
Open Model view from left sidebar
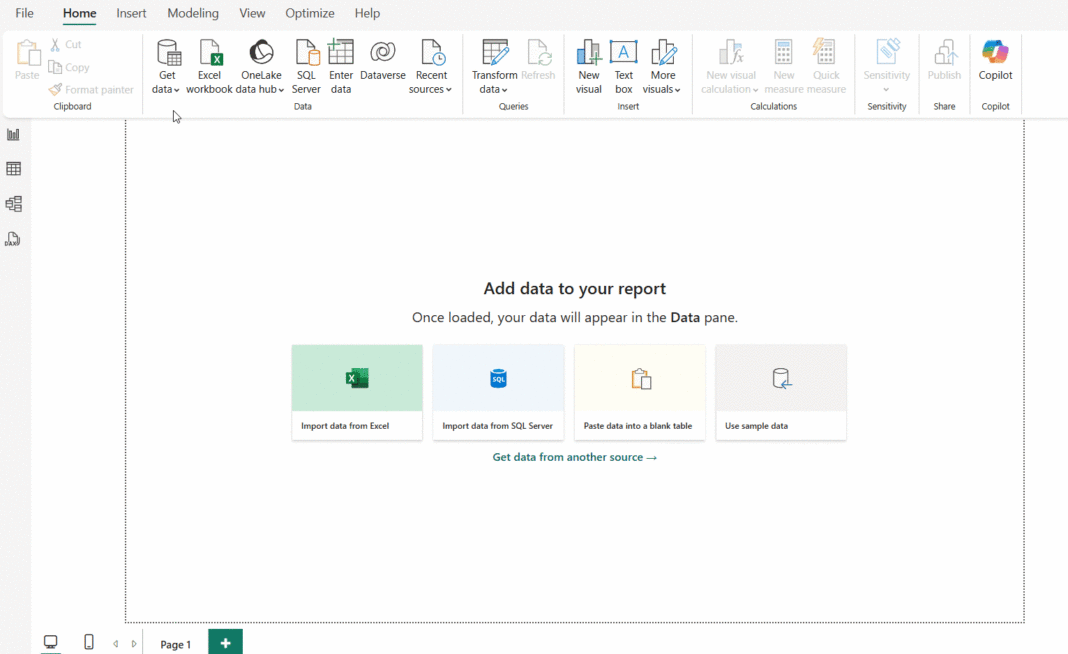click(13, 204)
